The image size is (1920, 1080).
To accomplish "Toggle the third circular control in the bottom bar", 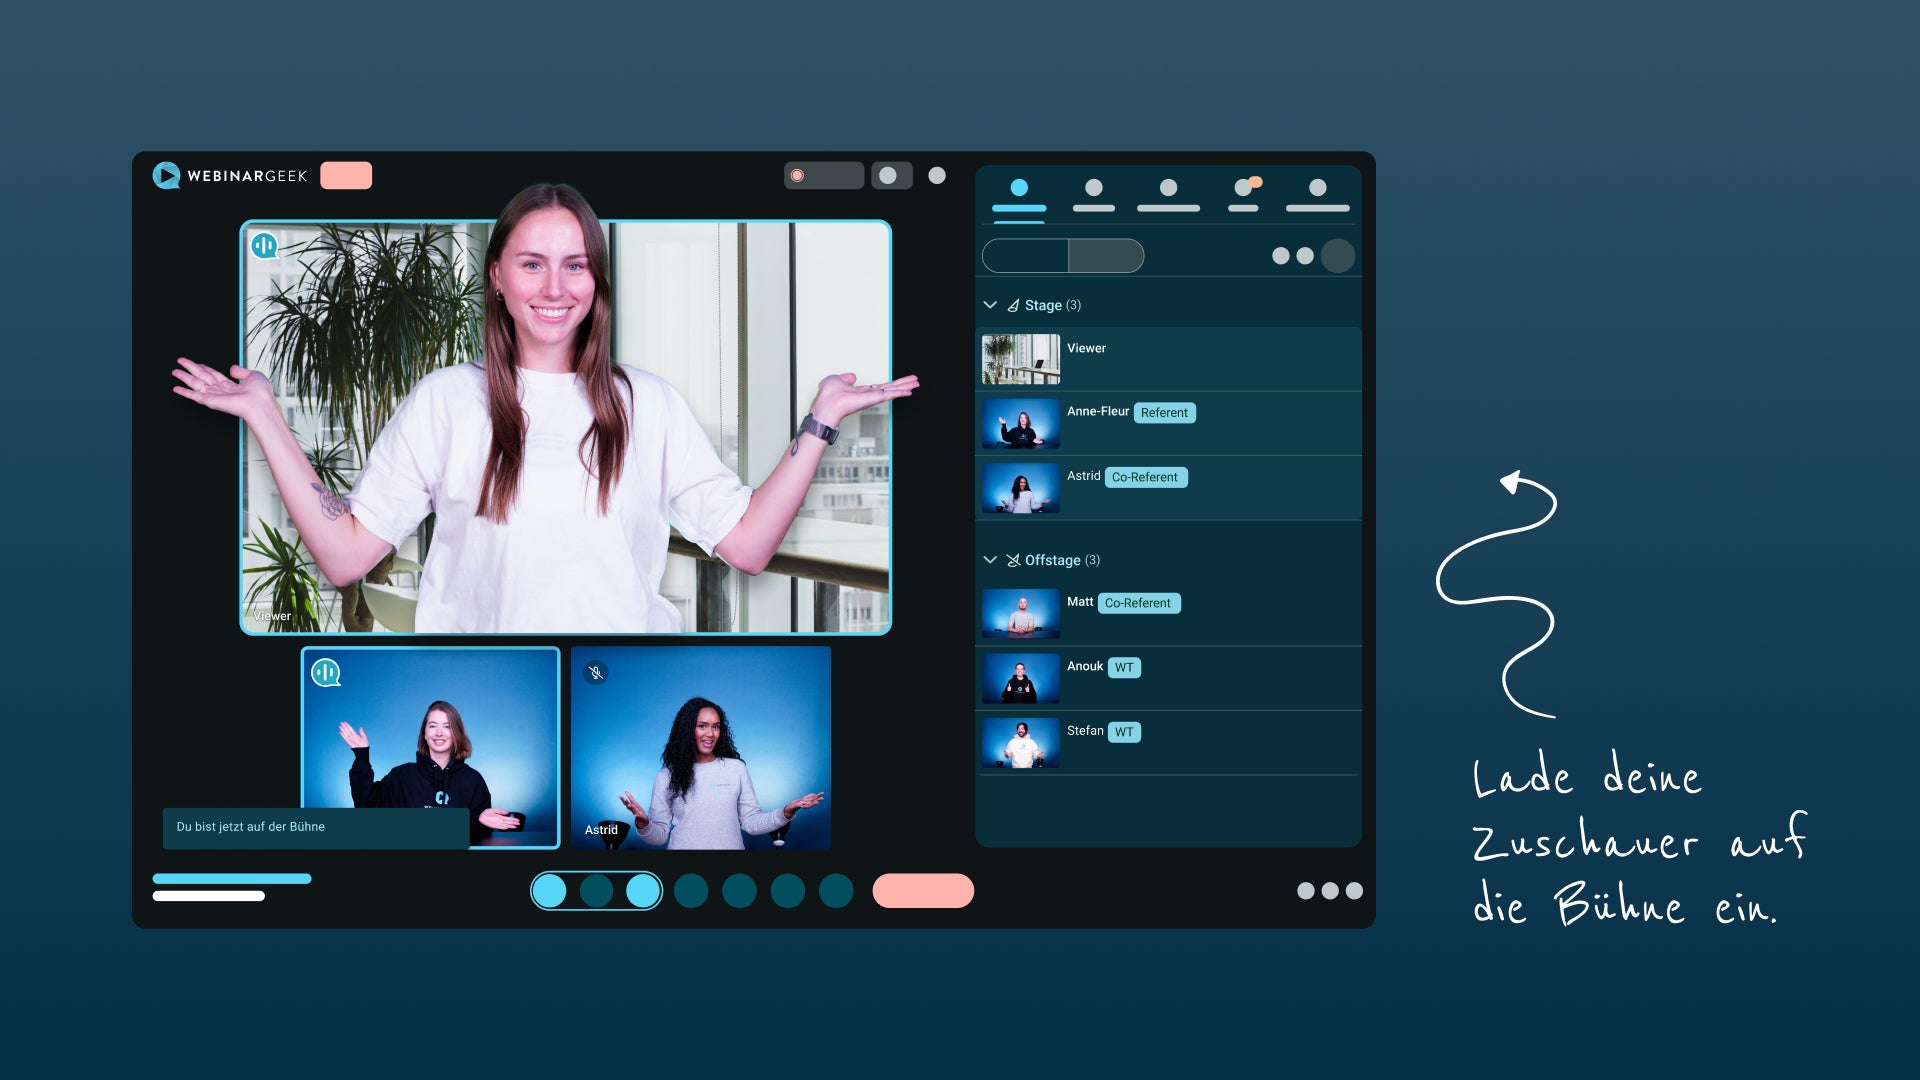I will click(643, 890).
